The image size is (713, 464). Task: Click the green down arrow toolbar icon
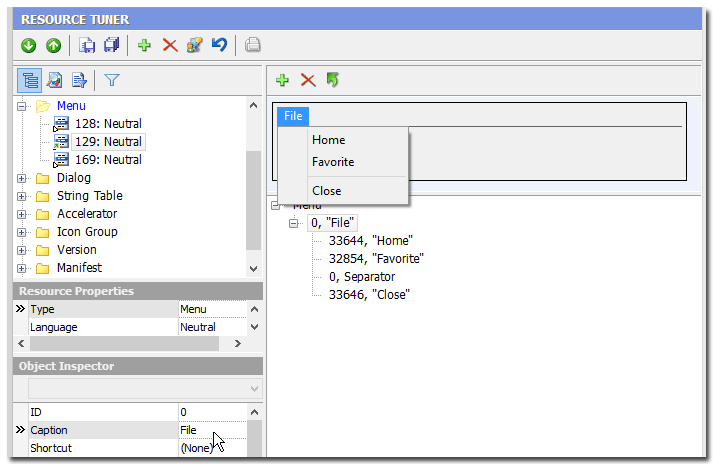28,45
